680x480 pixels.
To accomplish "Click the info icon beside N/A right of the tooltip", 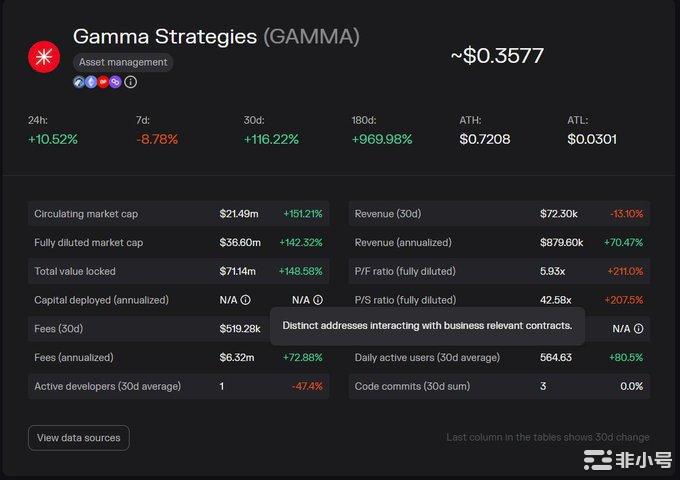I will pyautogui.click(x=639, y=328).
